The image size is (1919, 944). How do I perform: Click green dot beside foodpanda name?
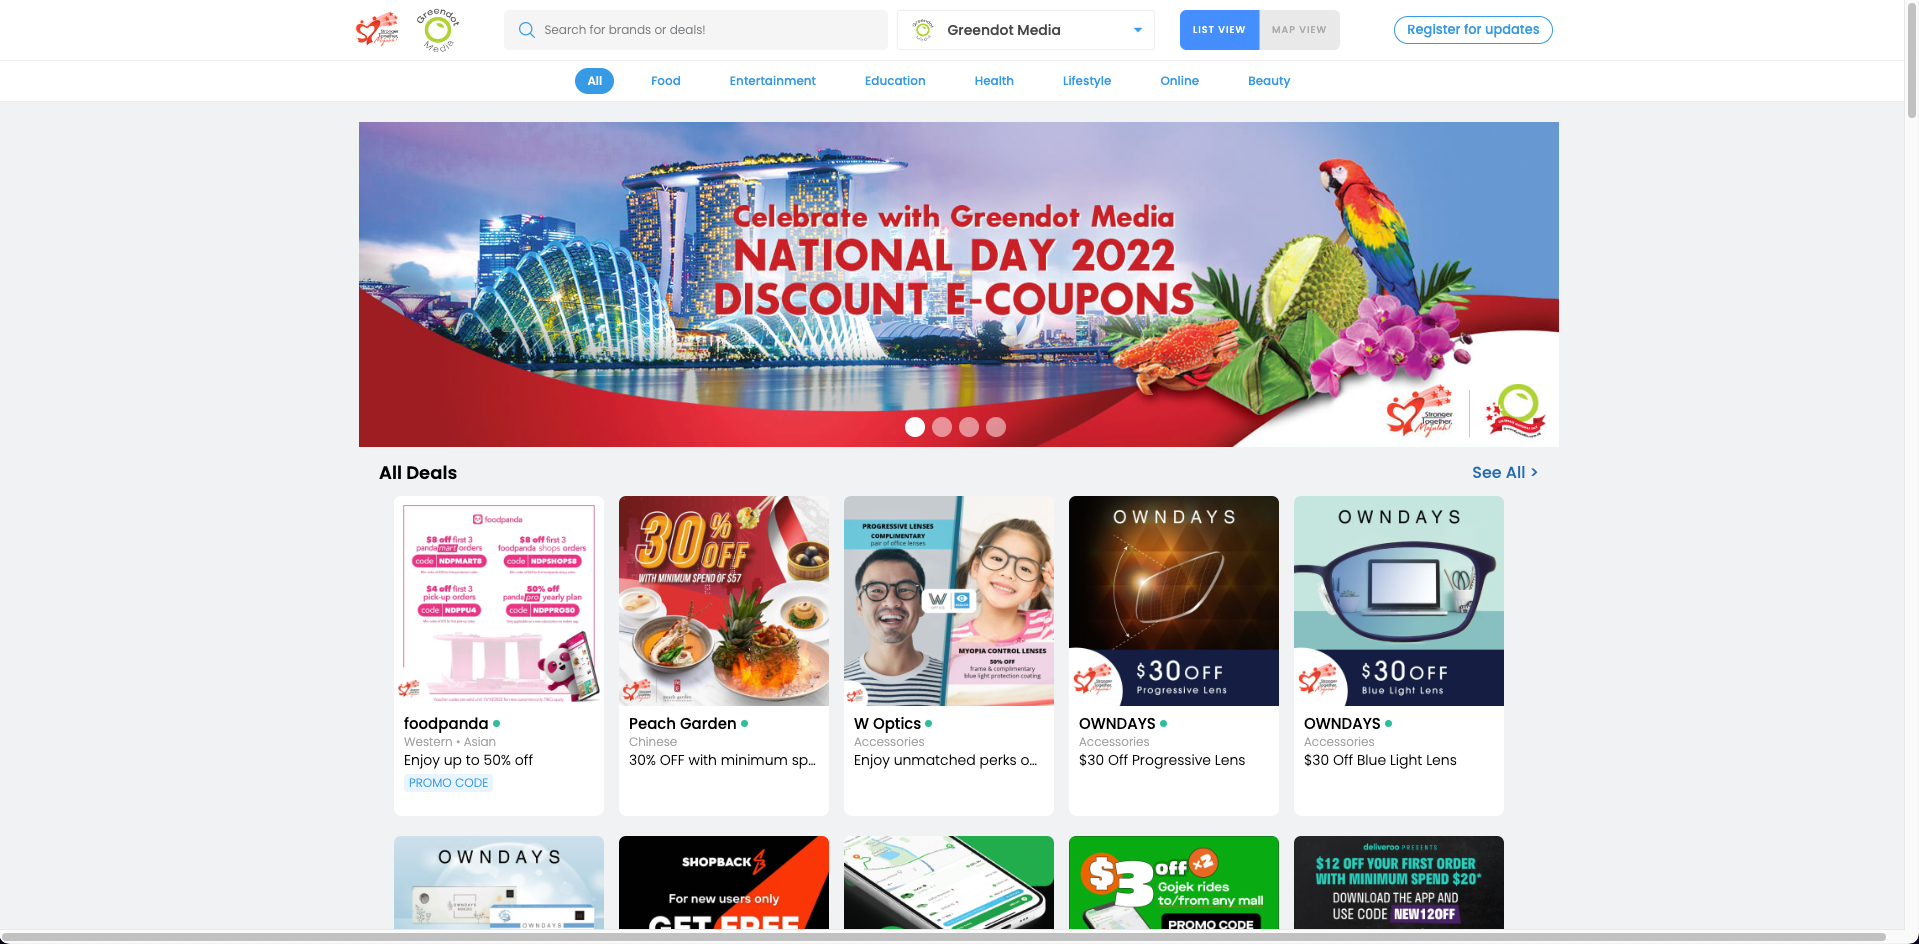[x=497, y=723]
